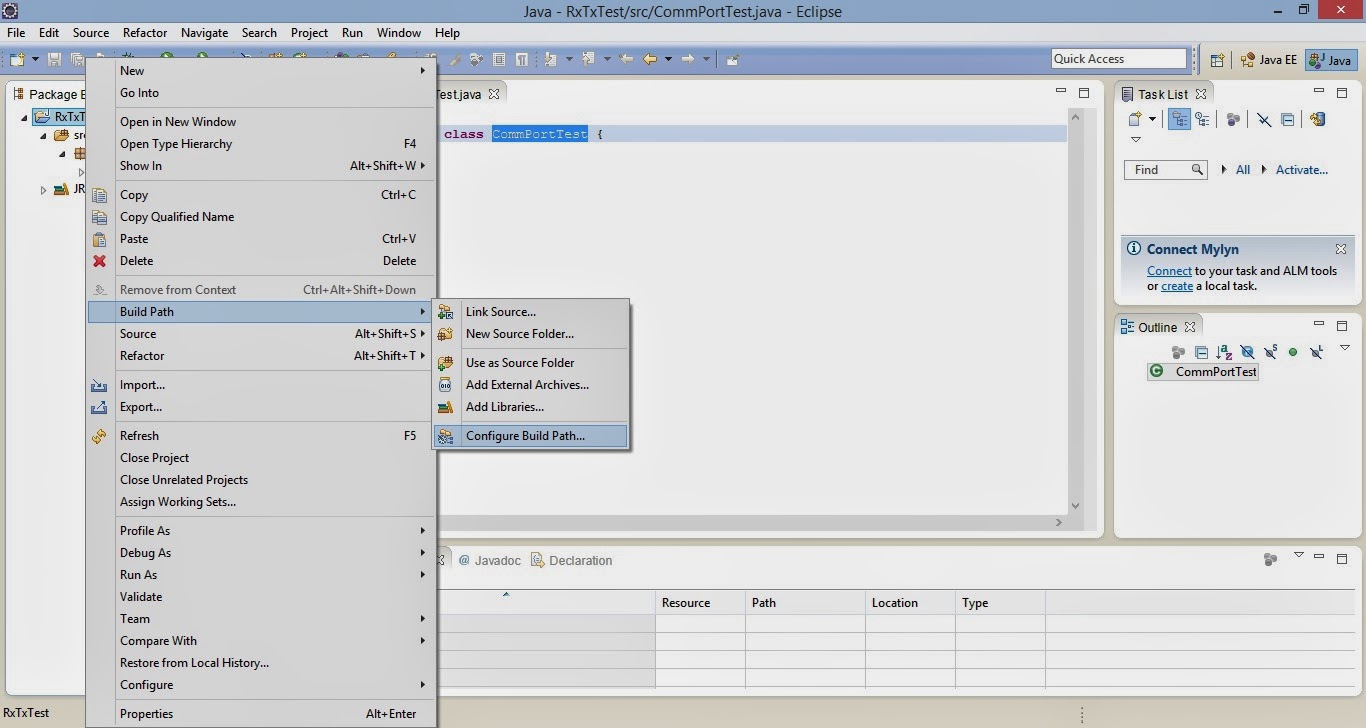Click the New Task icon in Task List
The height and width of the screenshot is (728, 1366).
(x=1136, y=120)
